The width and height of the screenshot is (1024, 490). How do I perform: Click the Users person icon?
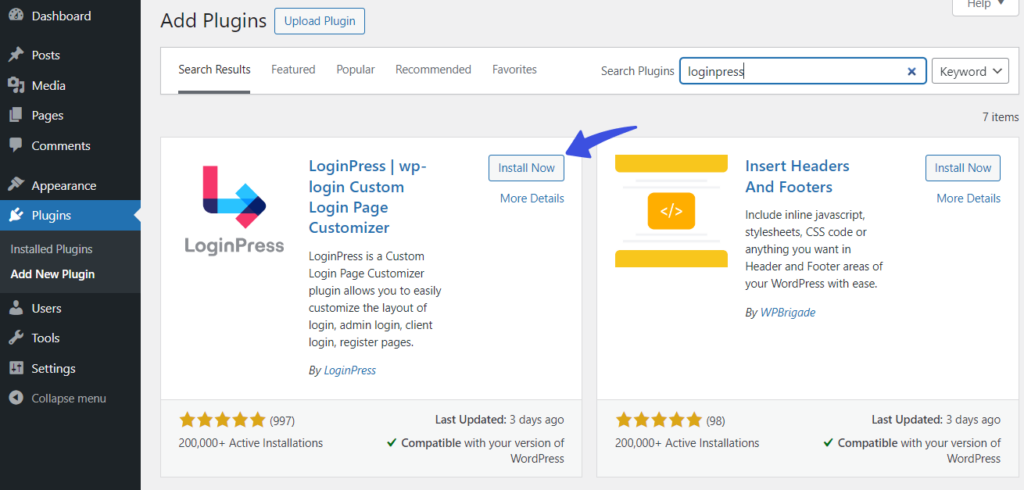coord(16,308)
